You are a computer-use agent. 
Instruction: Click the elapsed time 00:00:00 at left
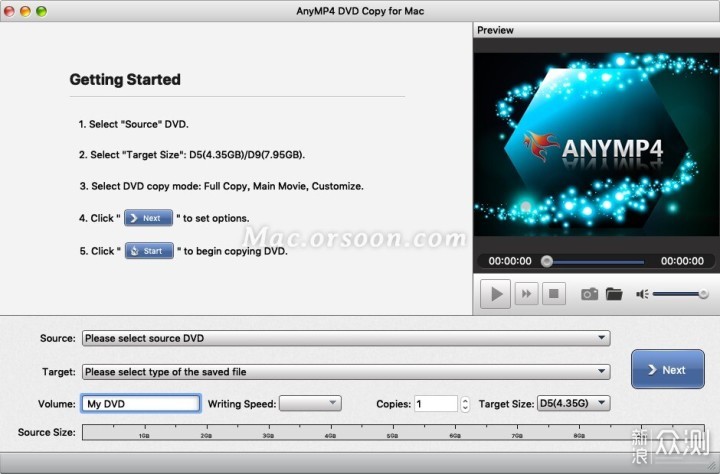[510, 261]
